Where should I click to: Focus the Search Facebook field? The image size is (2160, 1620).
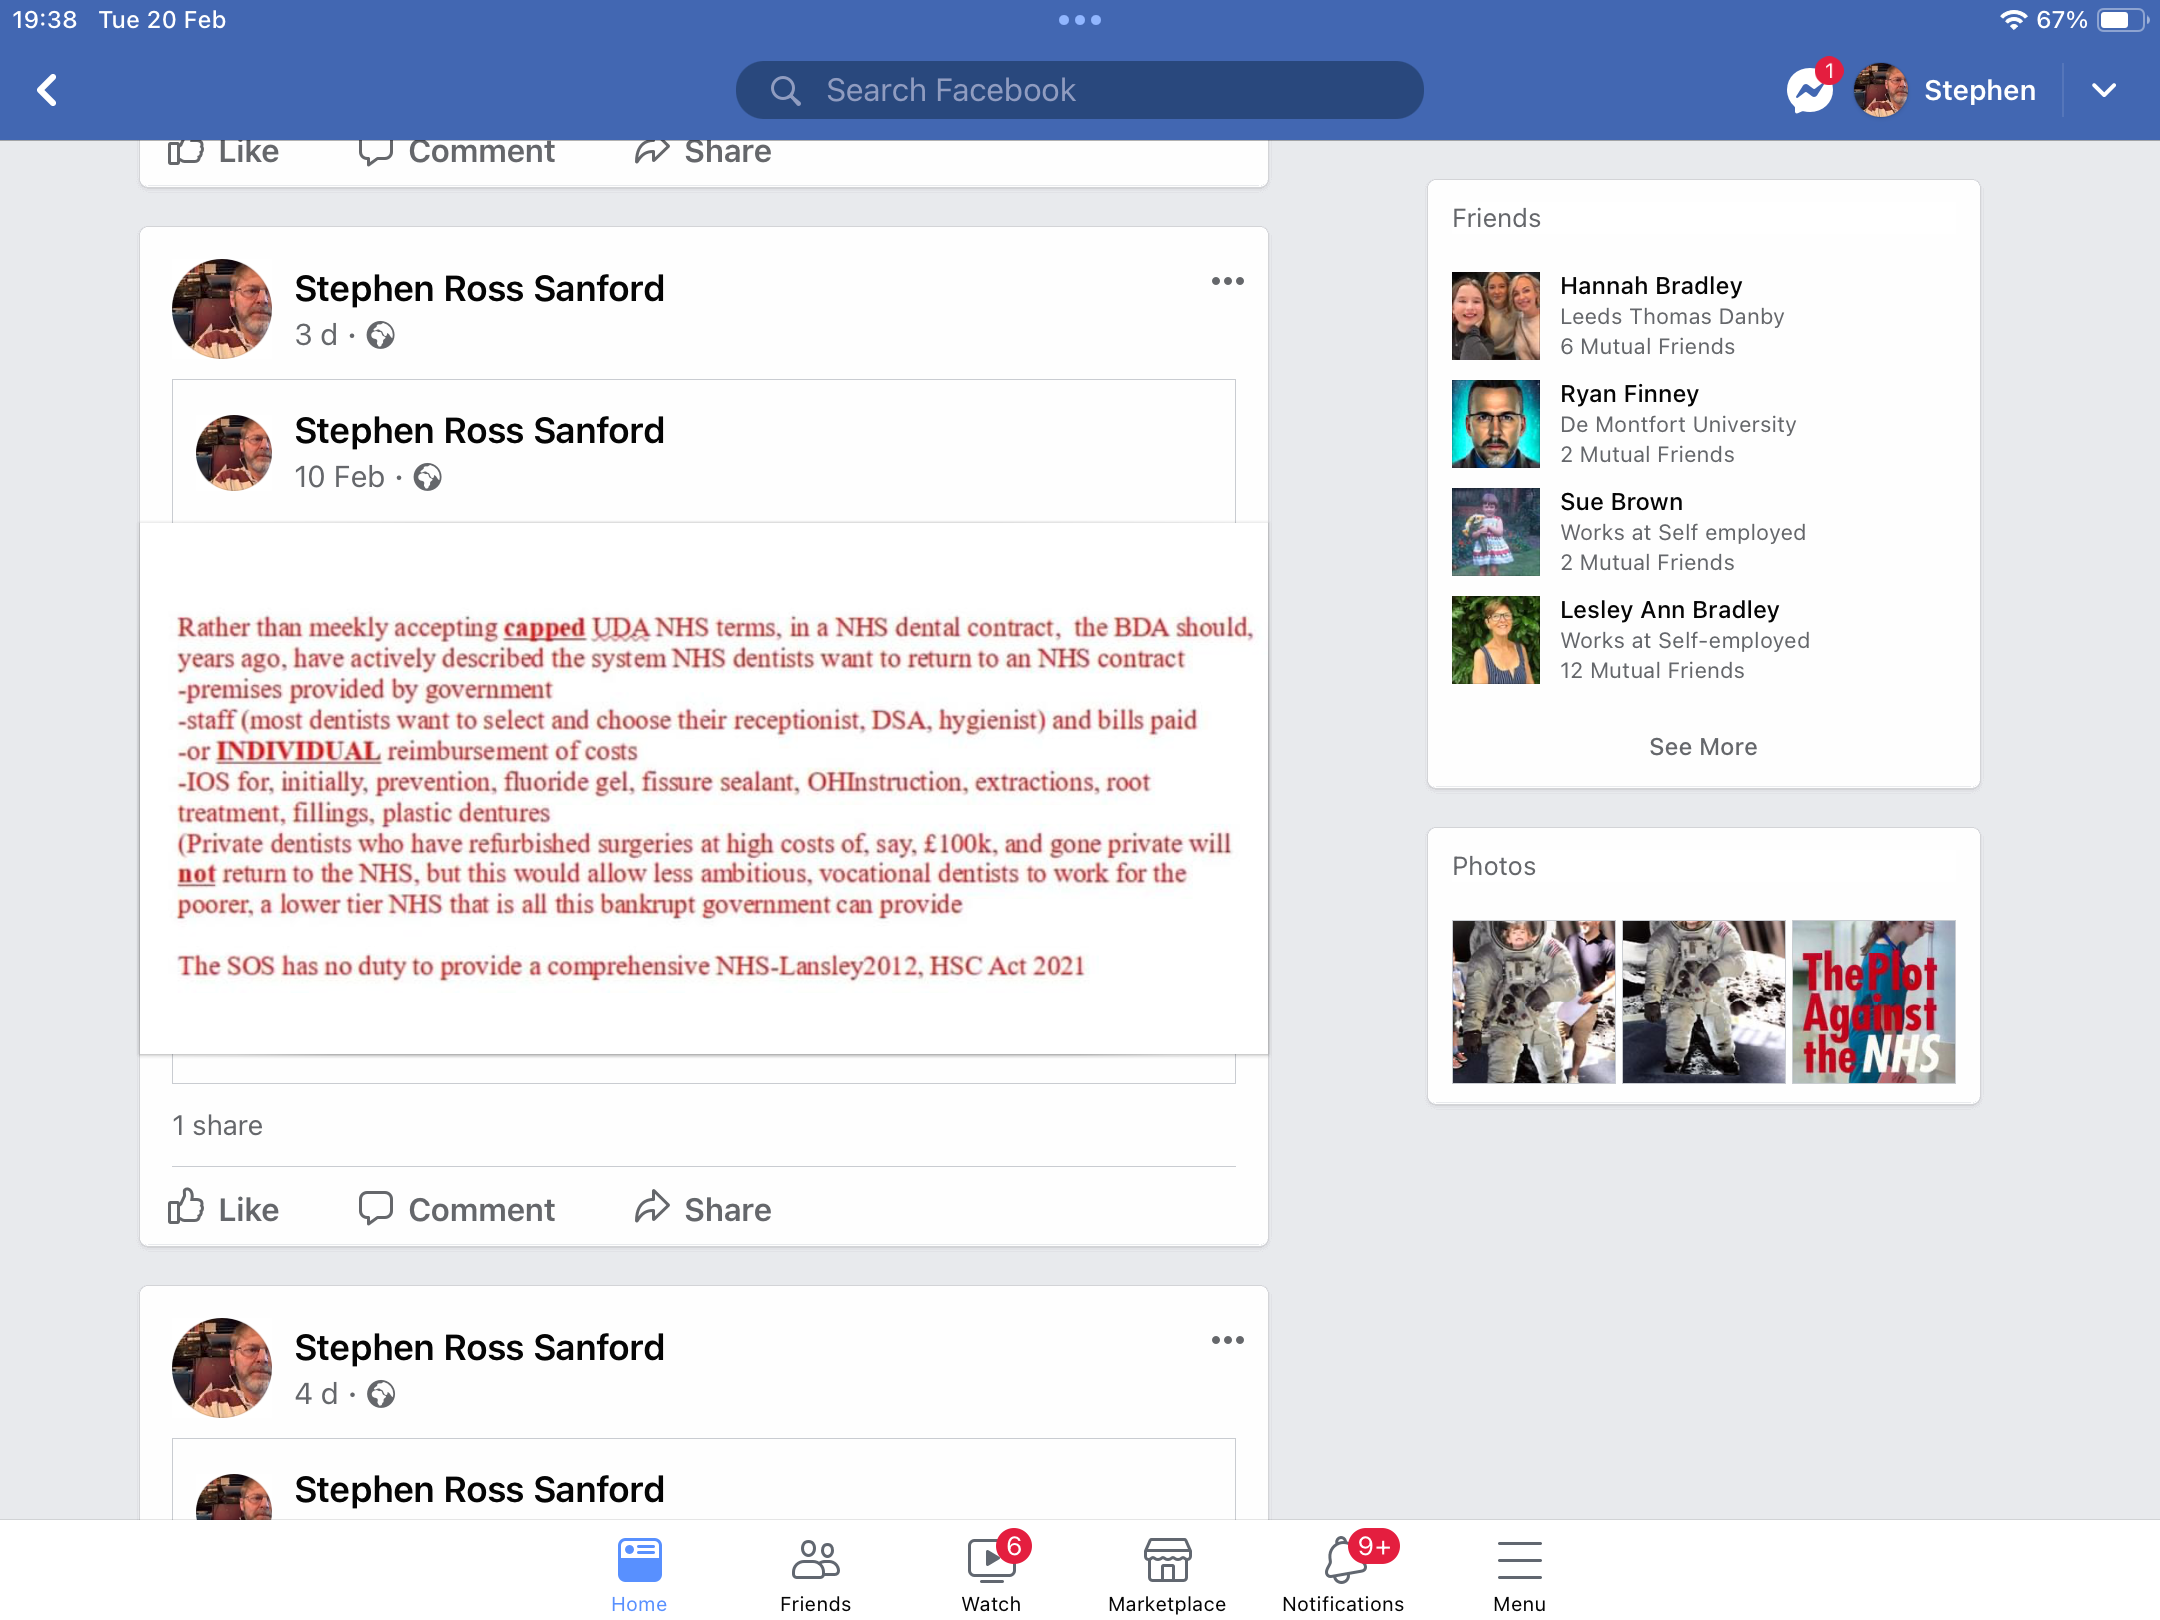(1080, 90)
